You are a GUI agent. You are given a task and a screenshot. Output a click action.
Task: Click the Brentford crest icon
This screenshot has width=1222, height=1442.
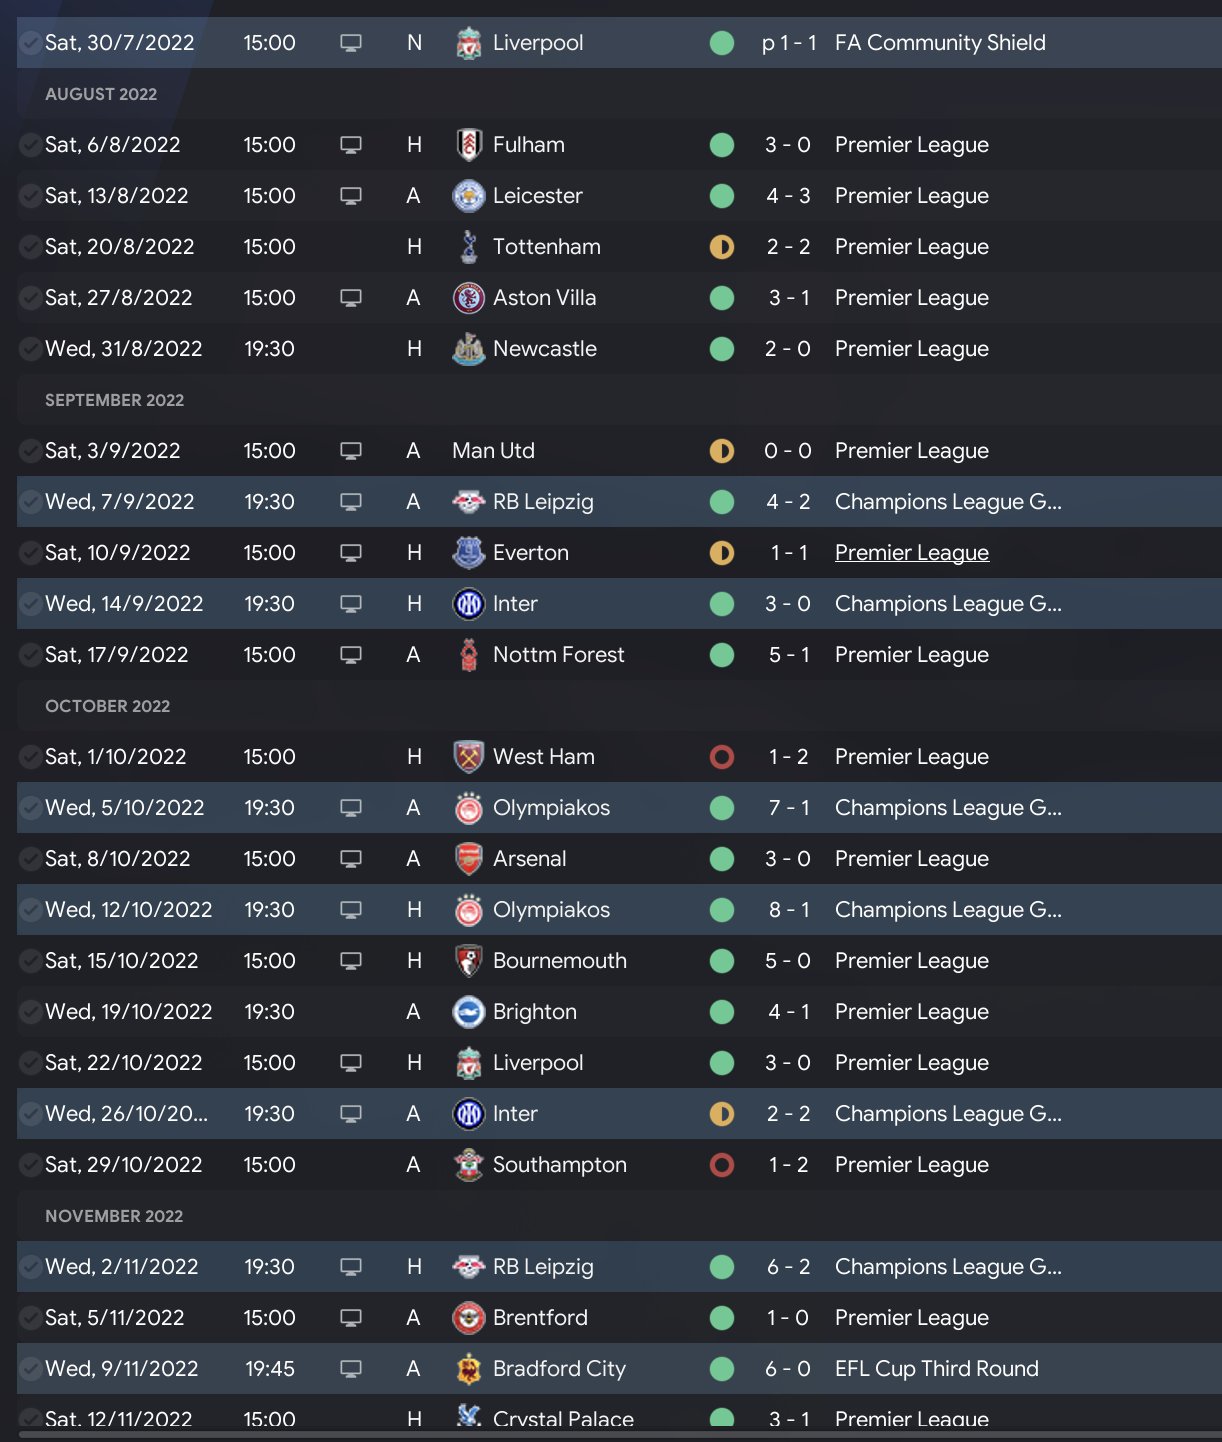[468, 1318]
